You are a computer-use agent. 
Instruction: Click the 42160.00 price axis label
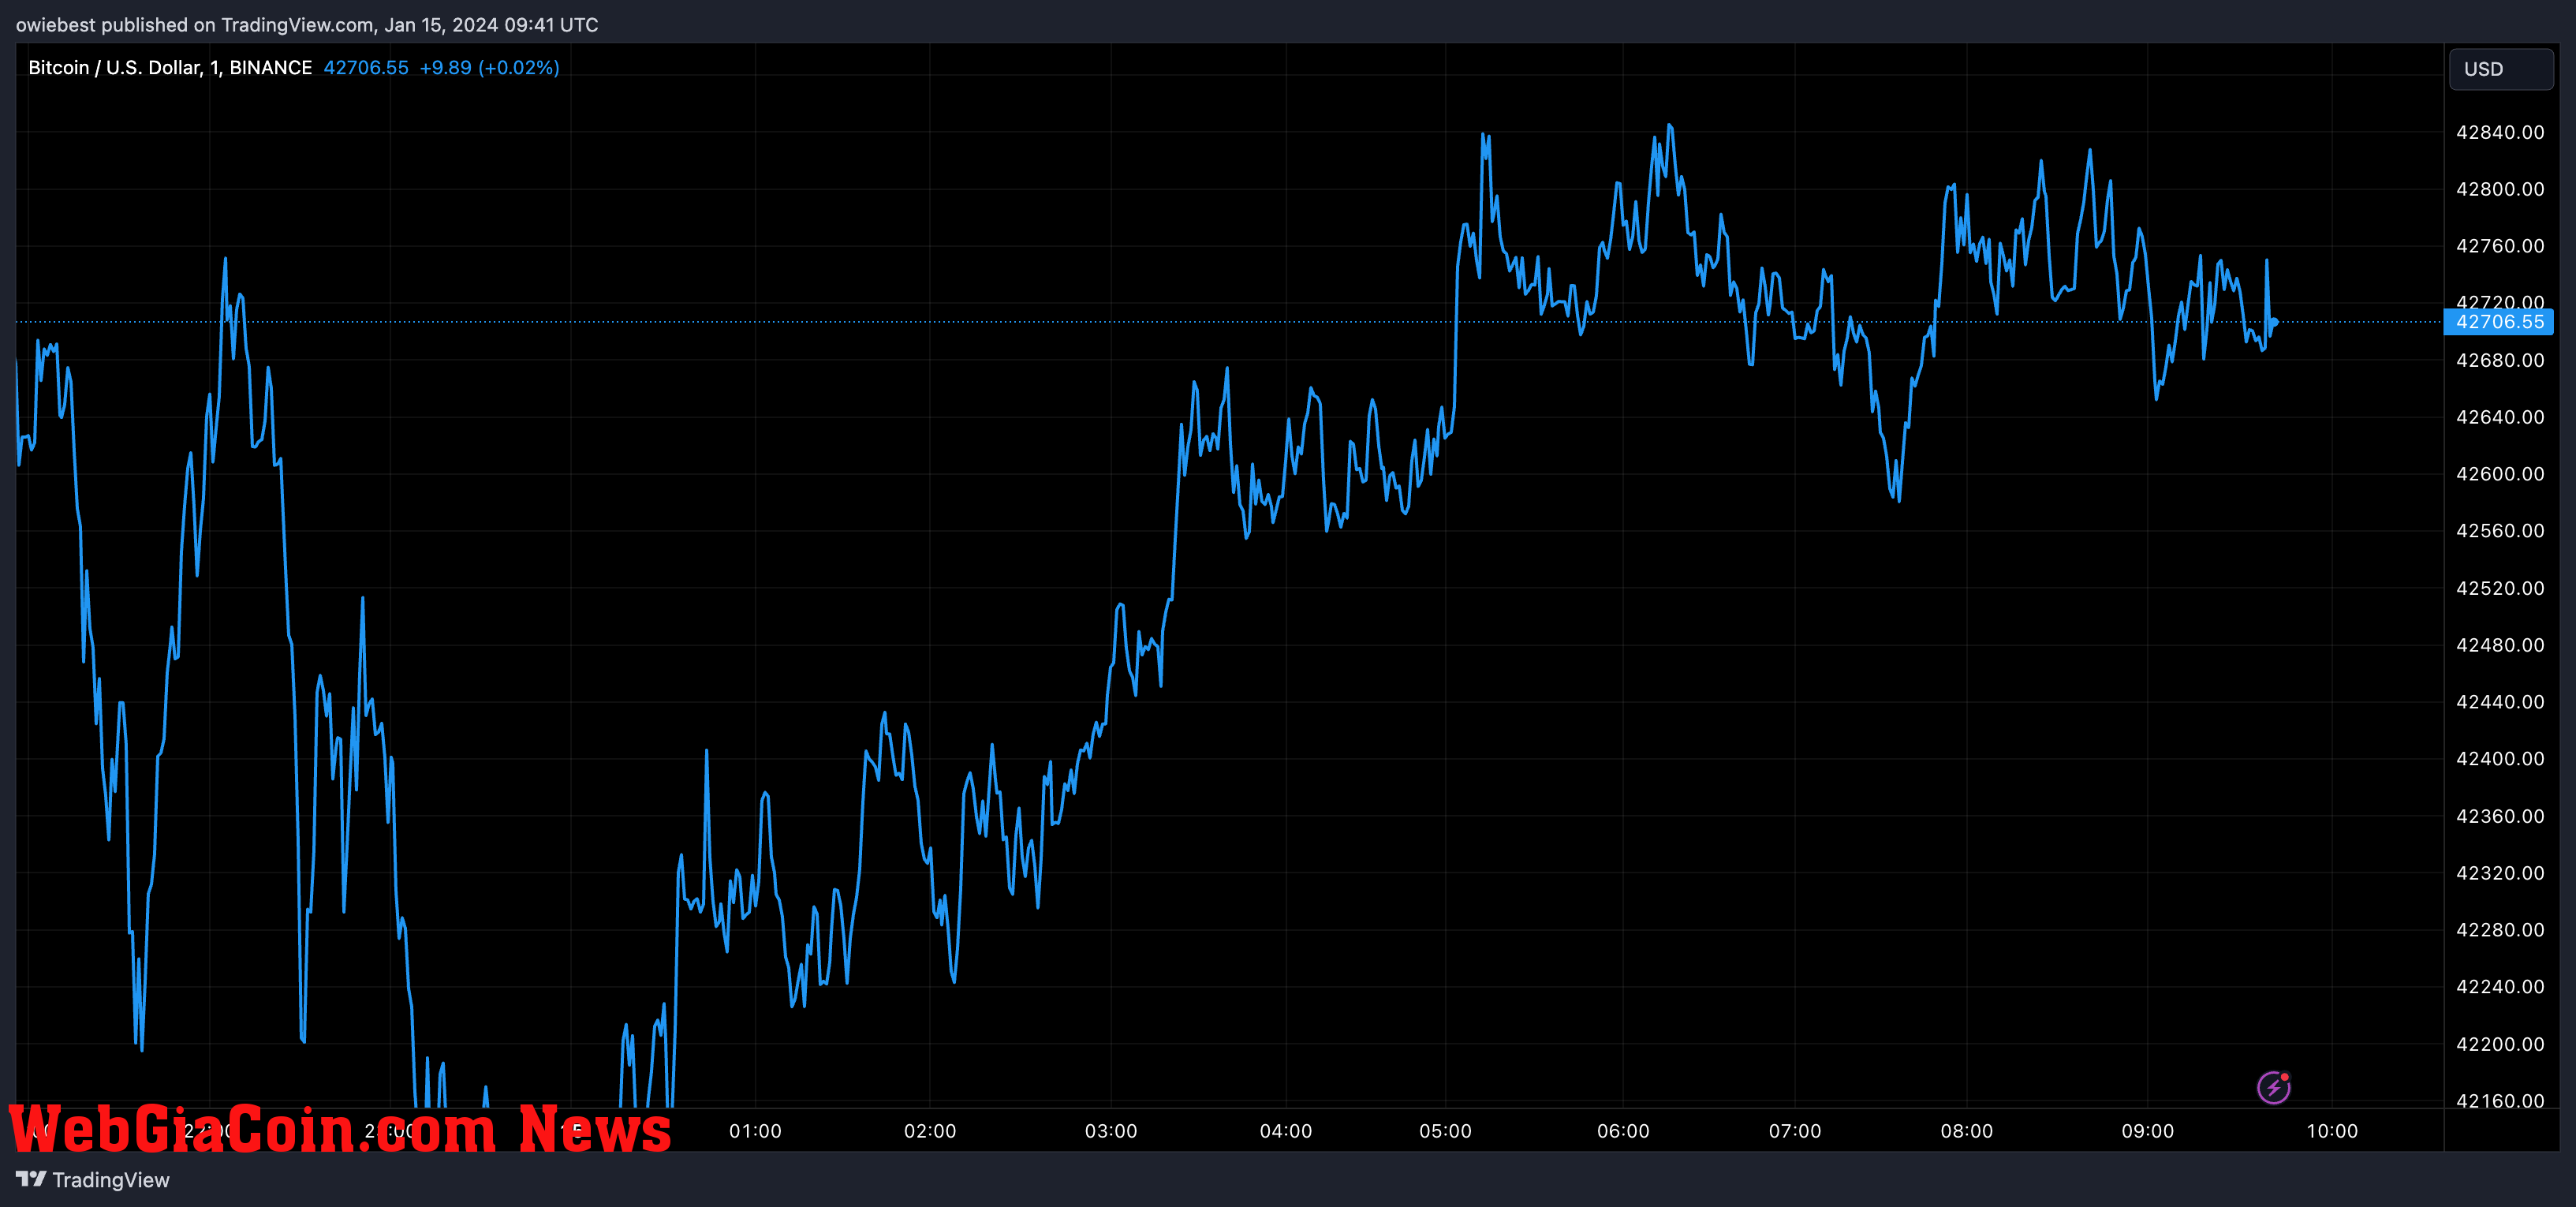coord(2500,1101)
